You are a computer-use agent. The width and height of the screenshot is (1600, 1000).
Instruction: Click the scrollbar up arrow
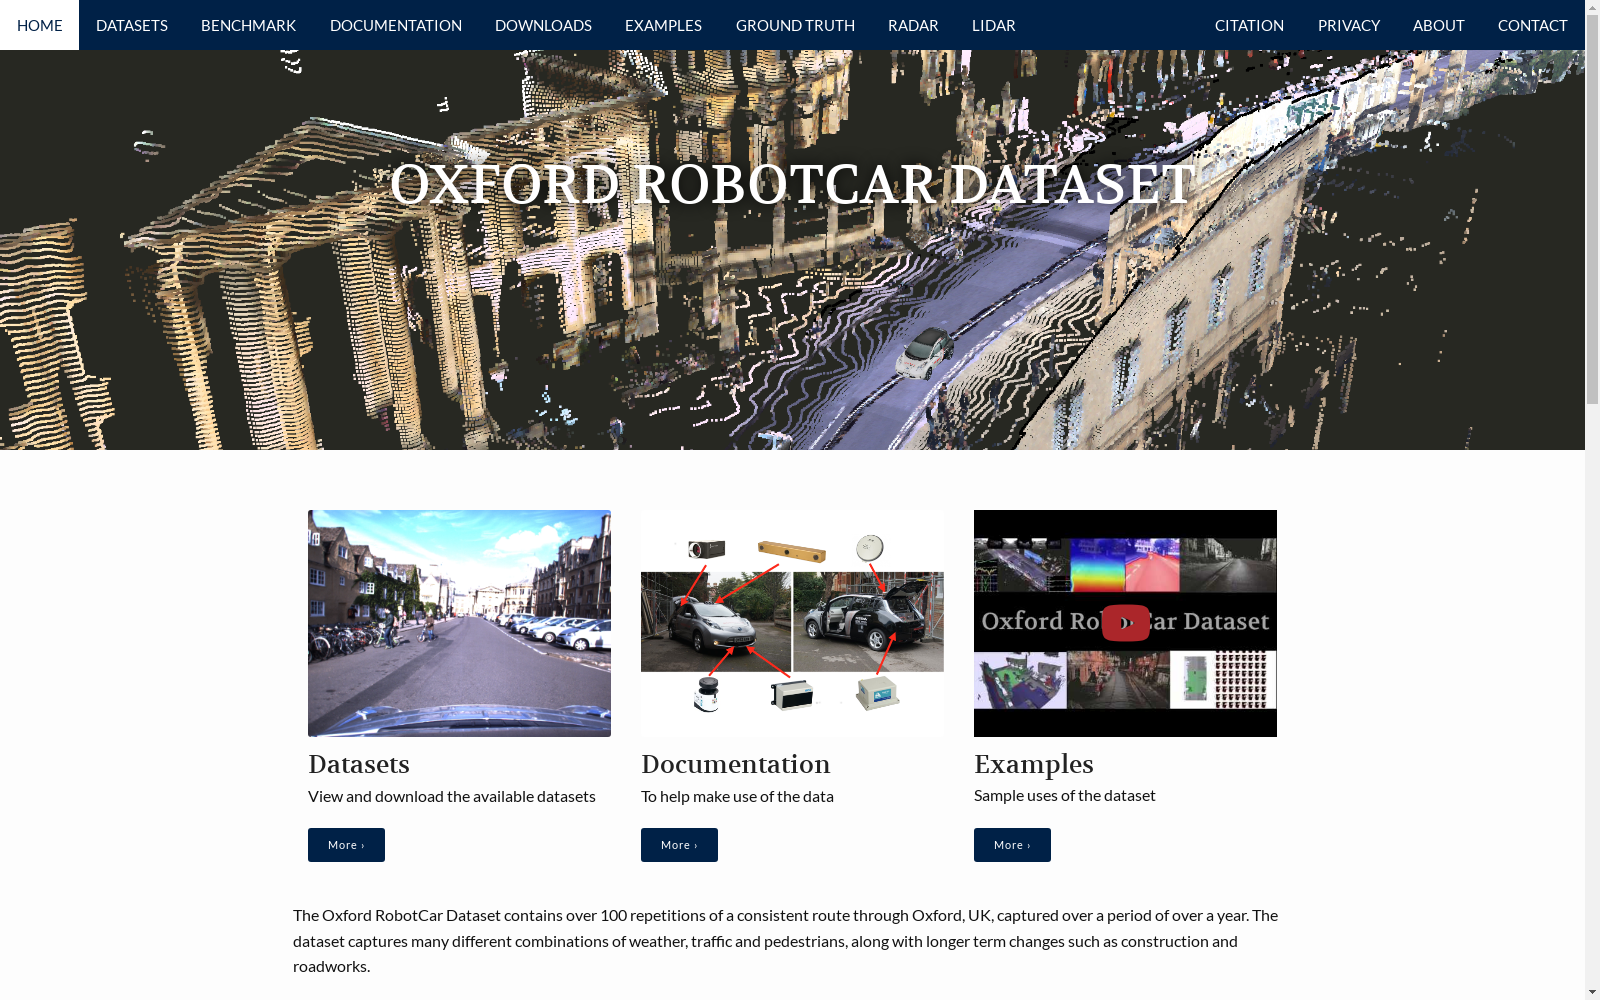(x=1592, y=8)
